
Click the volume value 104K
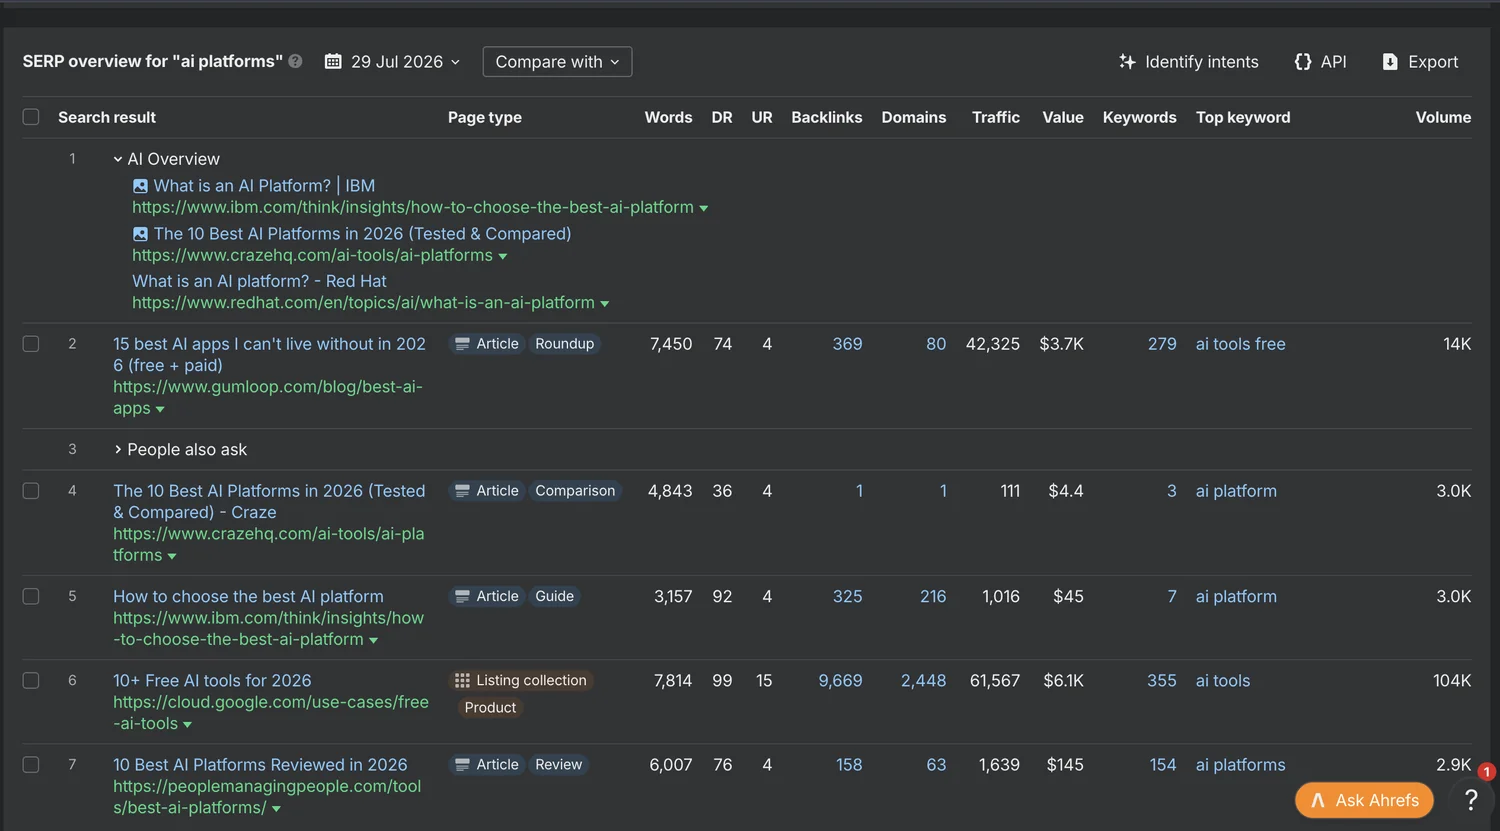(1452, 681)
